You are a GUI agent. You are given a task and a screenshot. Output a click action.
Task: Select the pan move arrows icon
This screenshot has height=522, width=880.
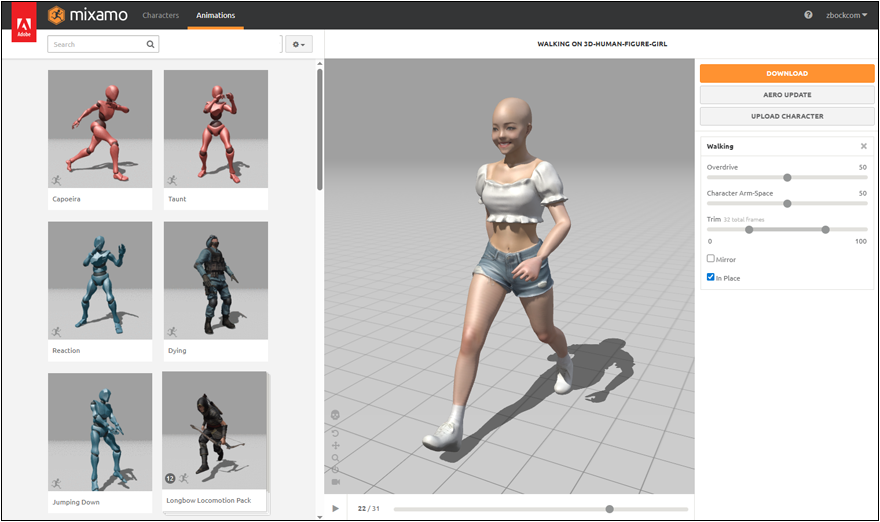point(335,445)
